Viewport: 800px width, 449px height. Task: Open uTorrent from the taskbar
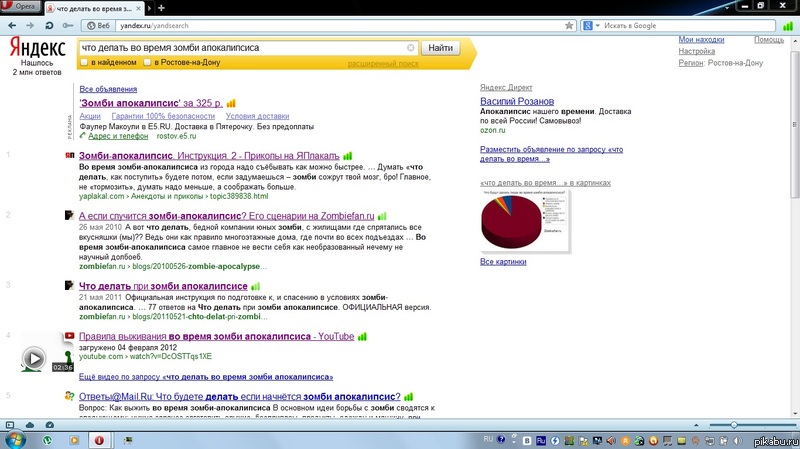click(47, 440)
